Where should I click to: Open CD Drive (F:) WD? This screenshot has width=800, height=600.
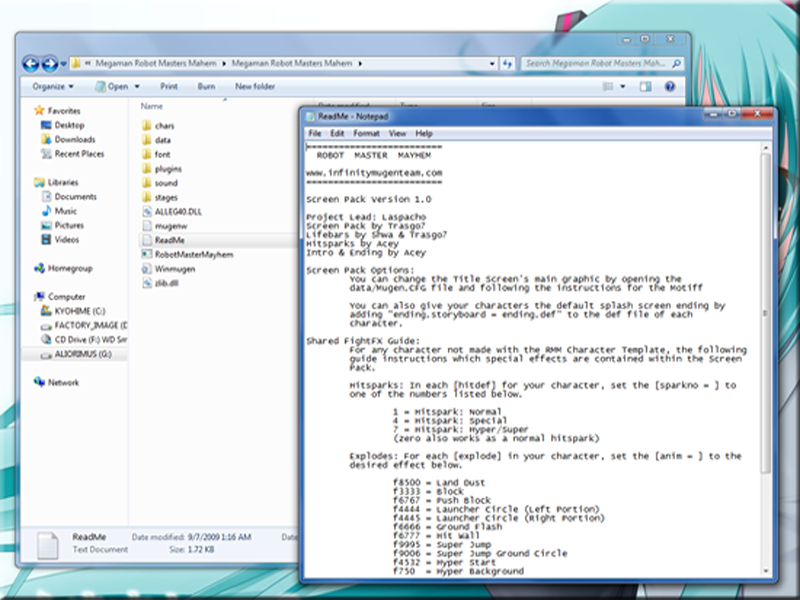click(x=91, y=339)
